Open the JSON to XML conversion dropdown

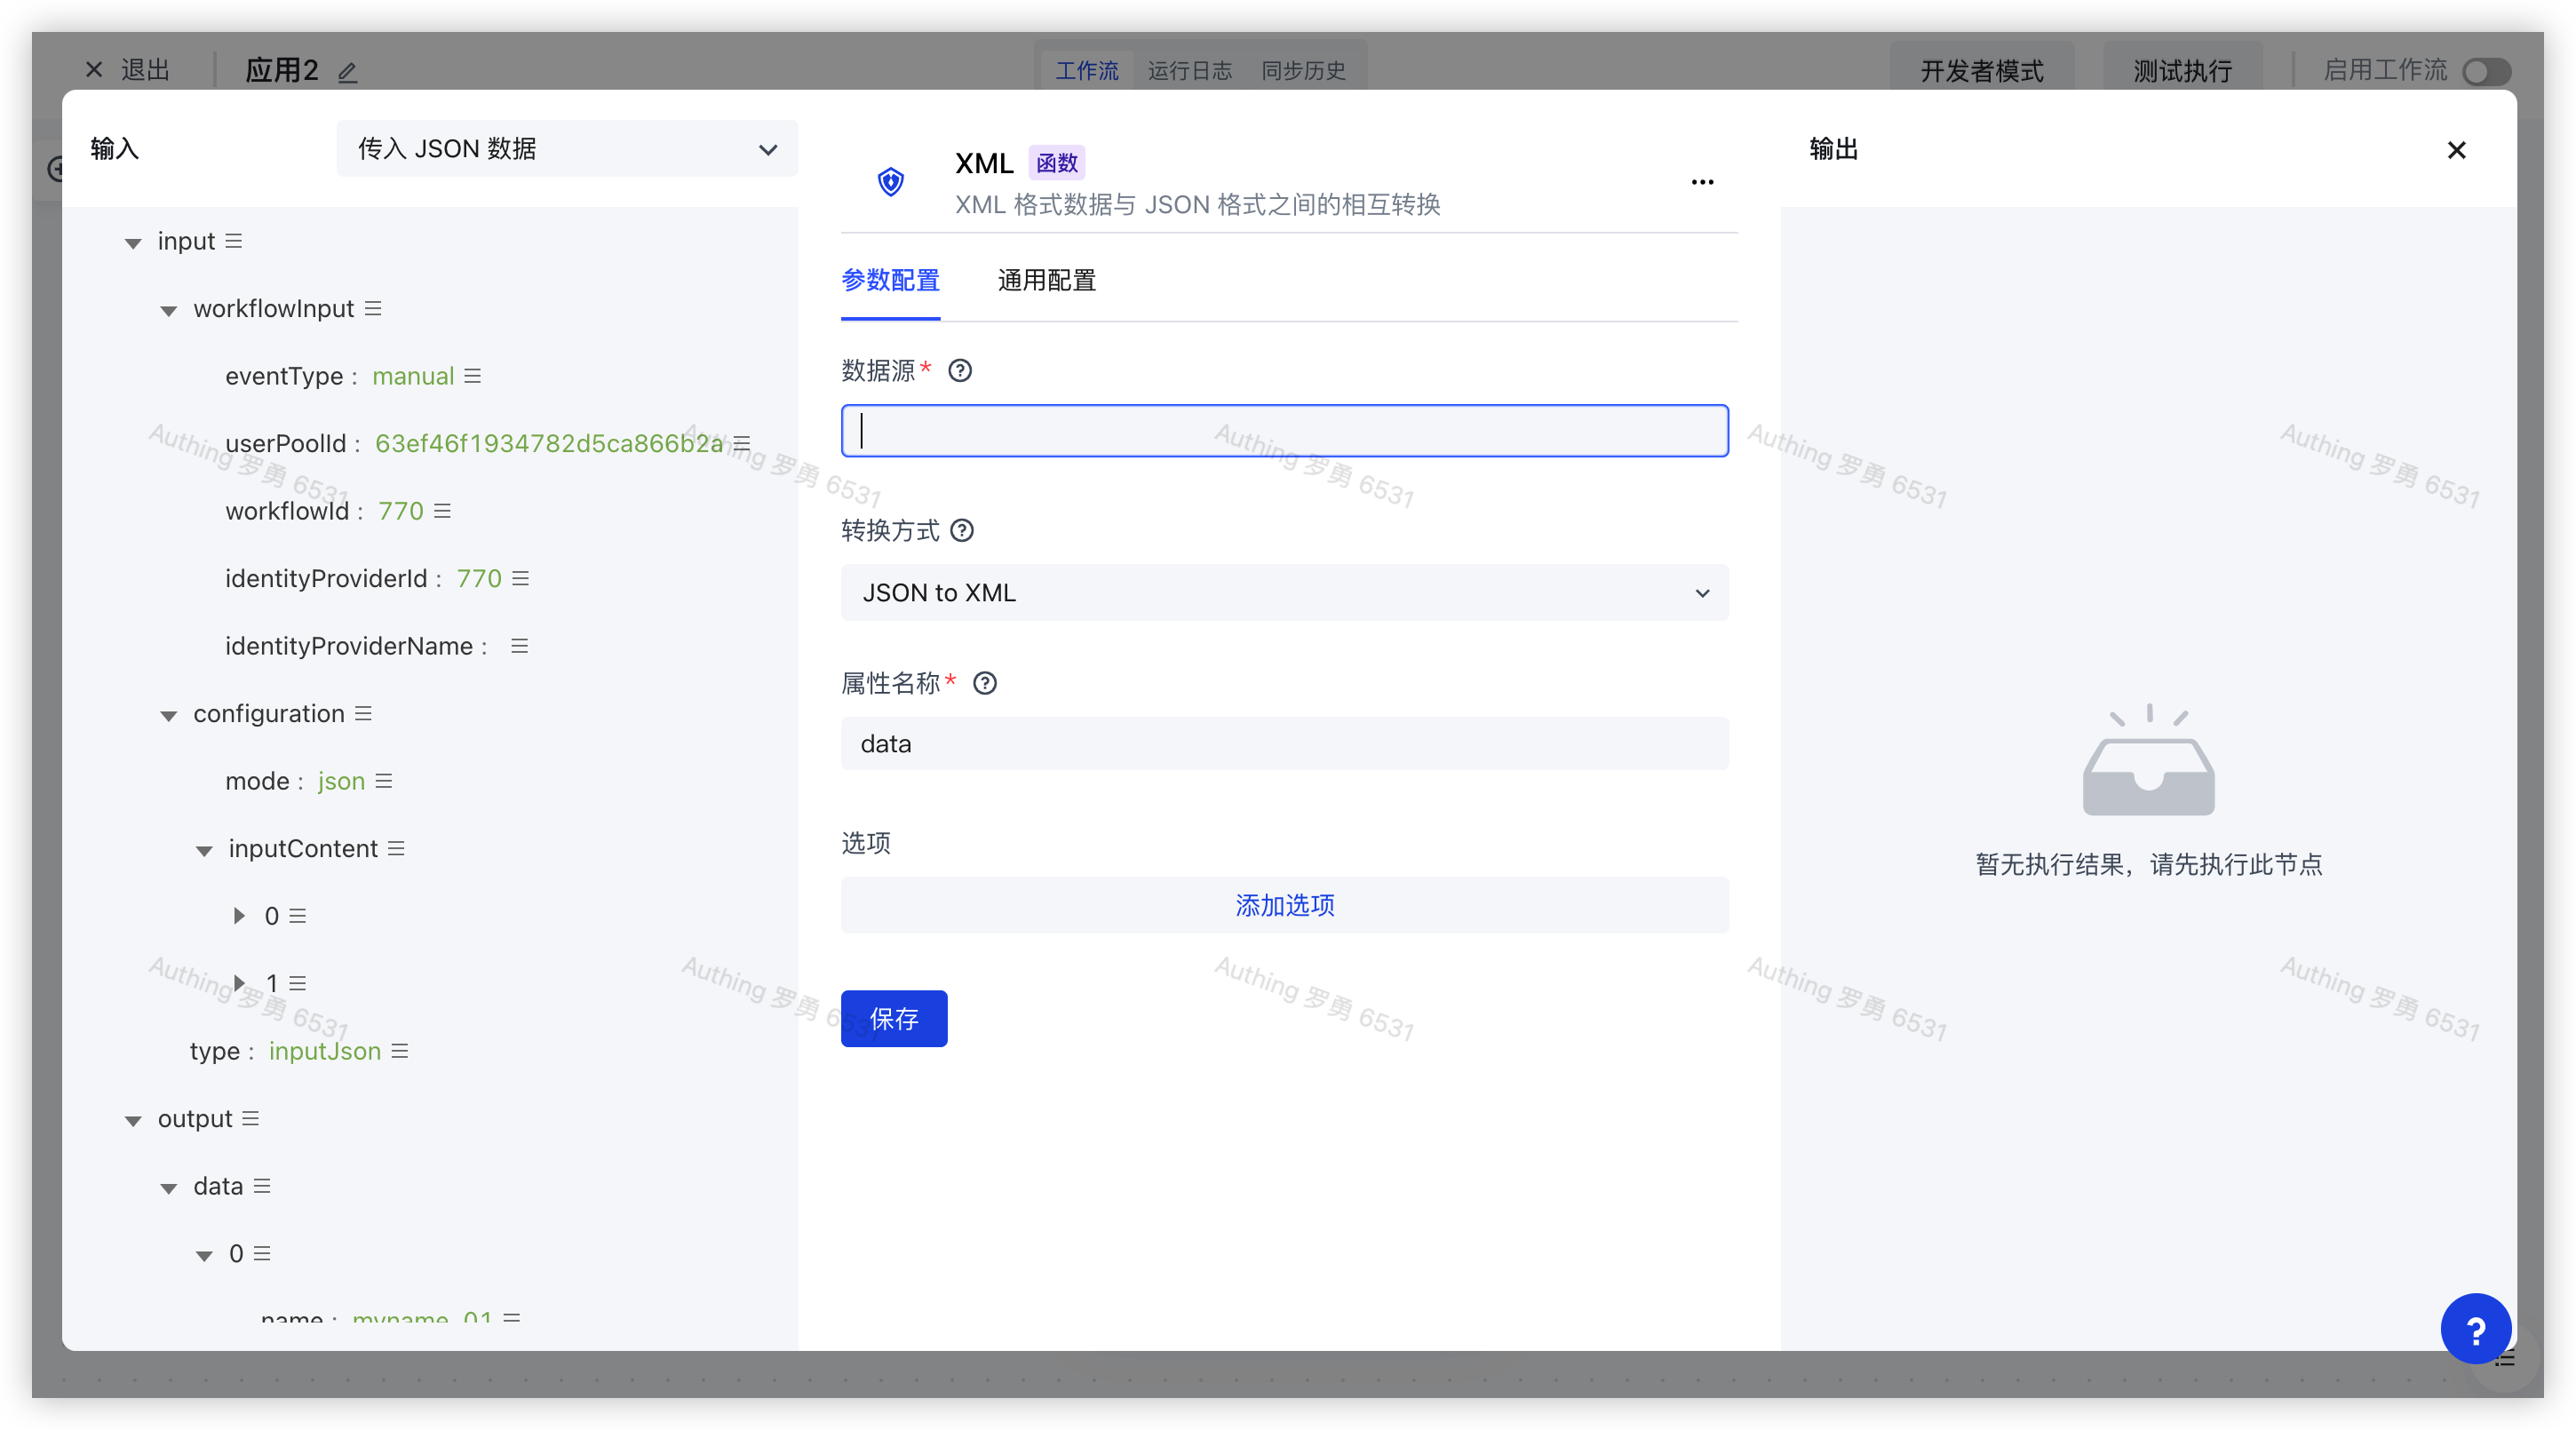[x=1284, y=593]
